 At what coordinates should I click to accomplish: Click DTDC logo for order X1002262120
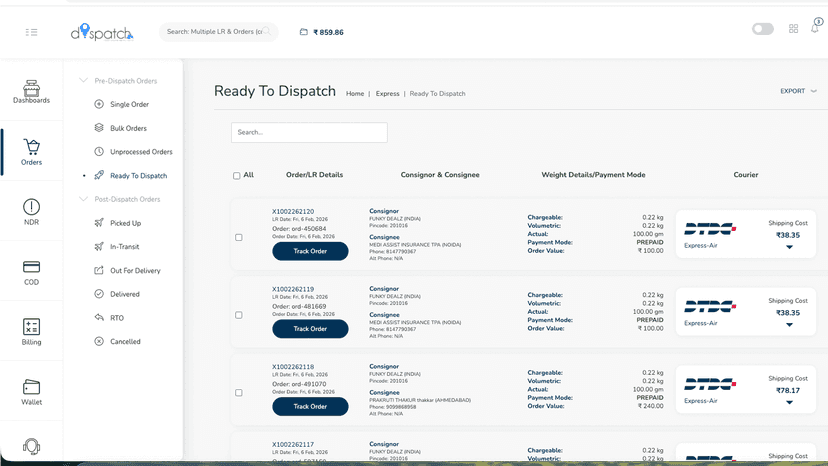point(710,229)
